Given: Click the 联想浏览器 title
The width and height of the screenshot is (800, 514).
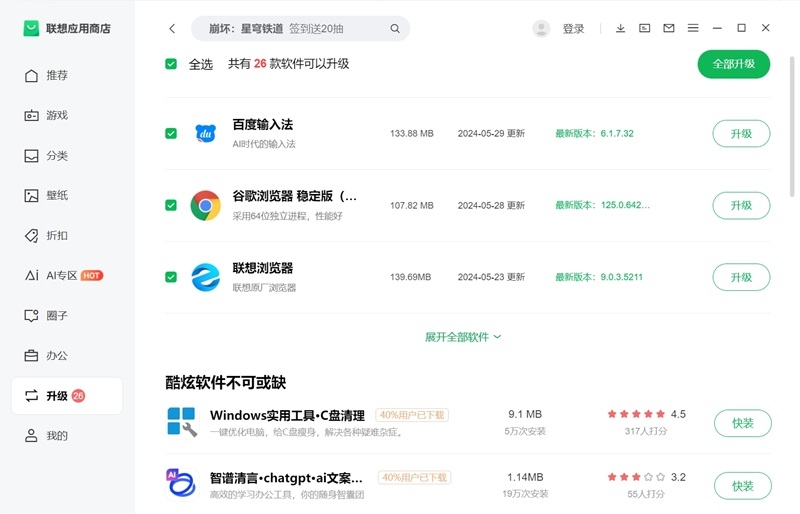Looking at the screenshot, I should click(x=263, y=268).
